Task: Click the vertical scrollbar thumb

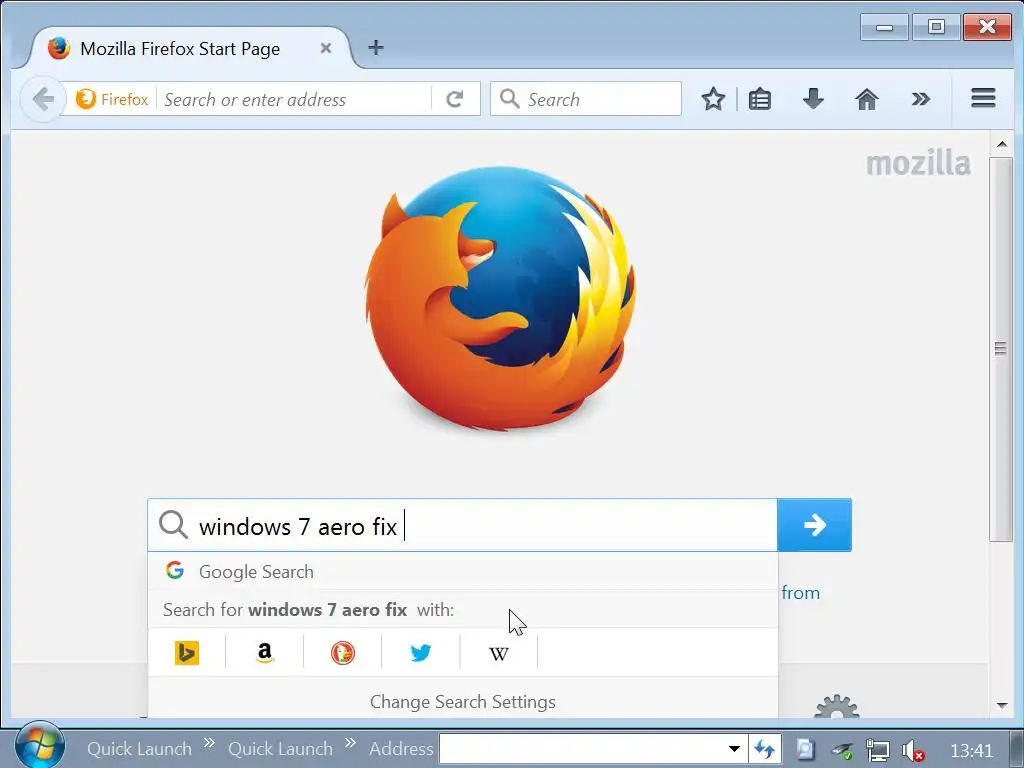Action: 1000,349
